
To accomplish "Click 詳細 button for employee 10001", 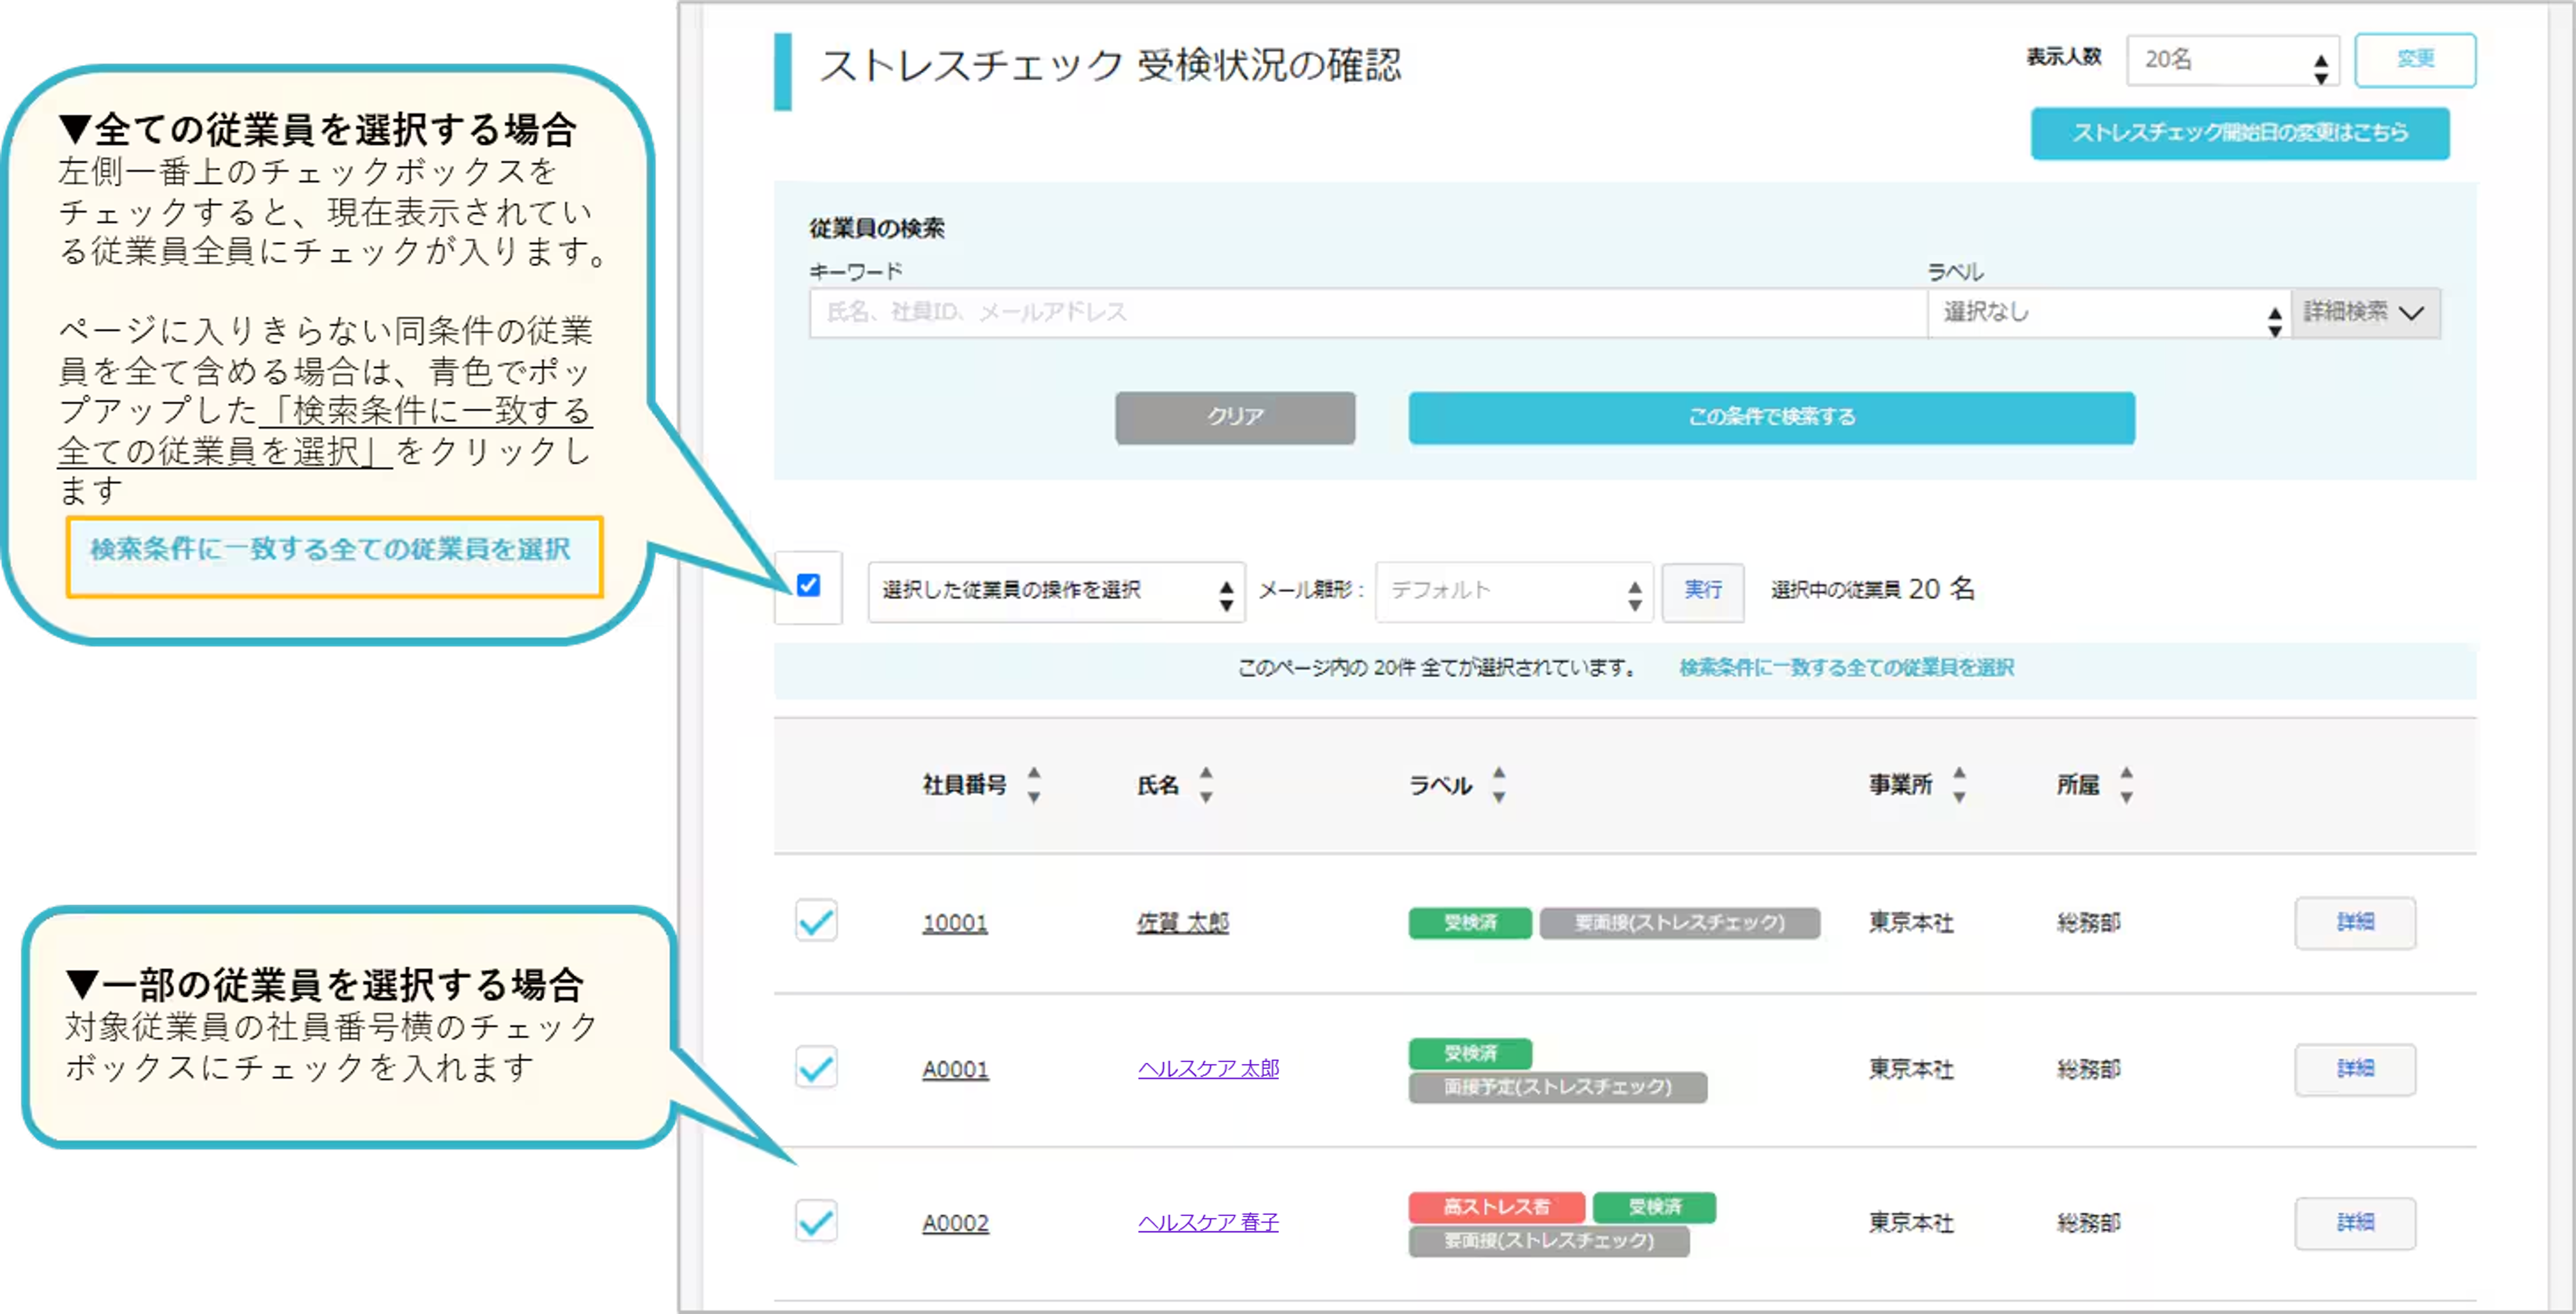I will click(x=2354, y=922).
